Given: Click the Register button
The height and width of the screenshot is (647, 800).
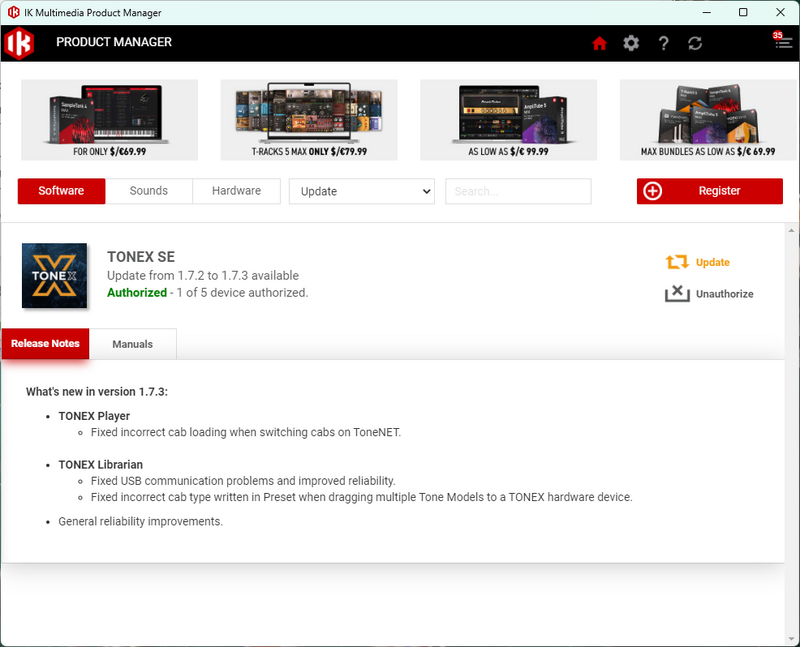Looking at the screenshot, I should pyautogui.click(x=710, y=191).
